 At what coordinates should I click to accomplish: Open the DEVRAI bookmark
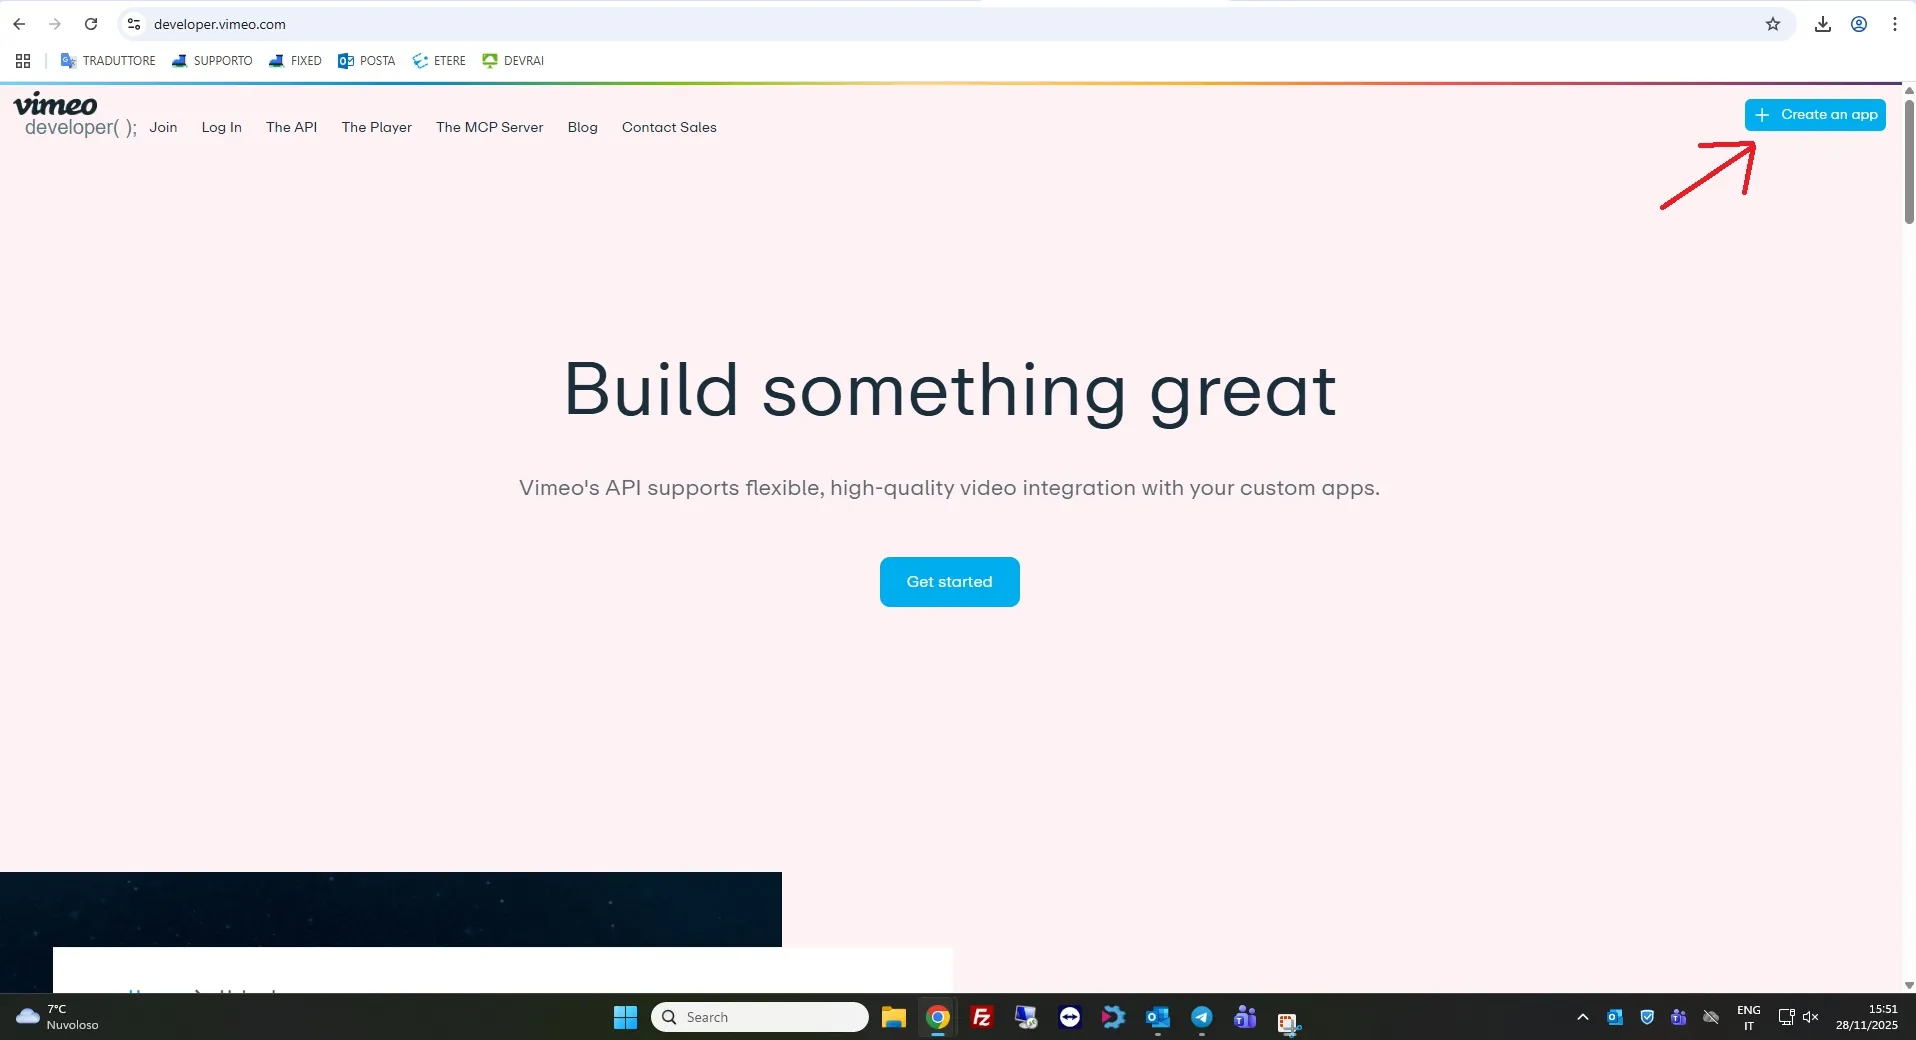click(x=513, y=61)
